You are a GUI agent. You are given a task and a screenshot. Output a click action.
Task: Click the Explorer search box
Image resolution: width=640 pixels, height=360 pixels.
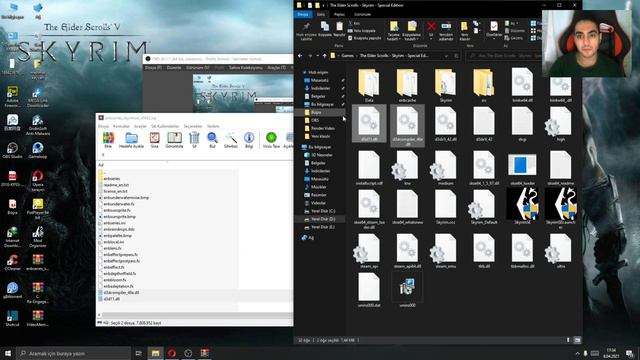pyautogui.click(x=503, y=56)
